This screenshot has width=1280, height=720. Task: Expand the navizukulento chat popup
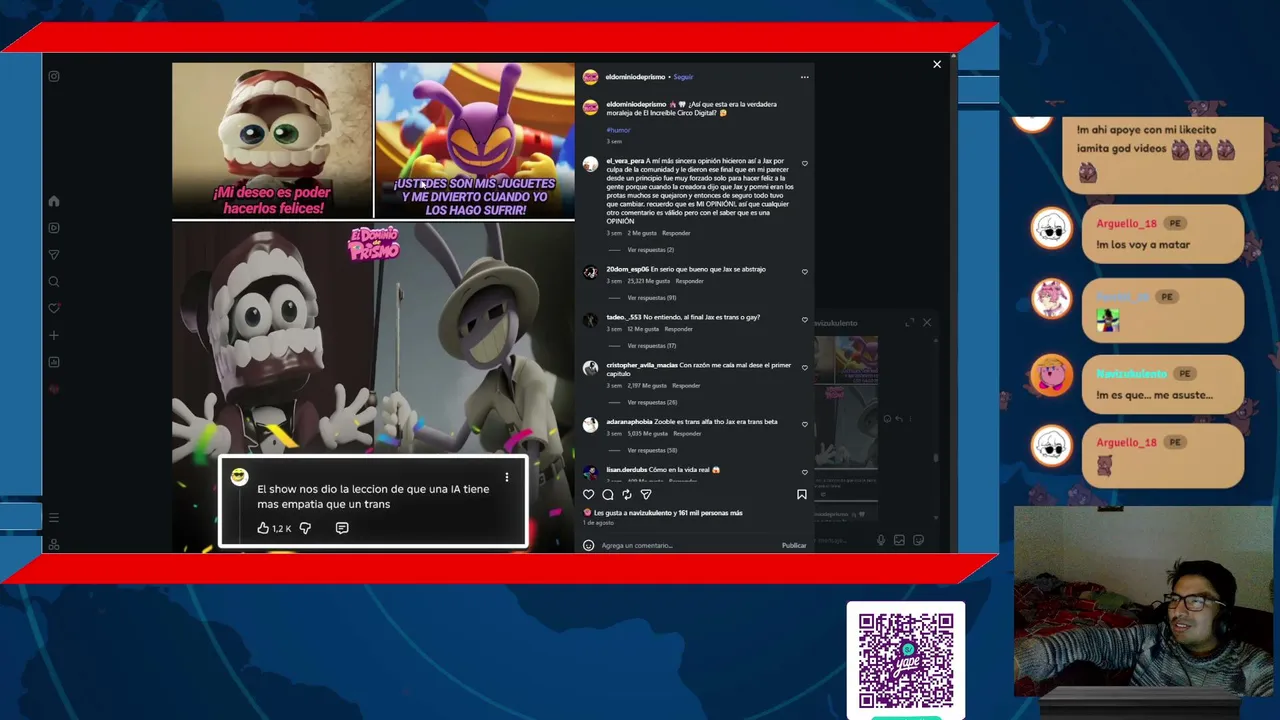(x=910, y=323)
